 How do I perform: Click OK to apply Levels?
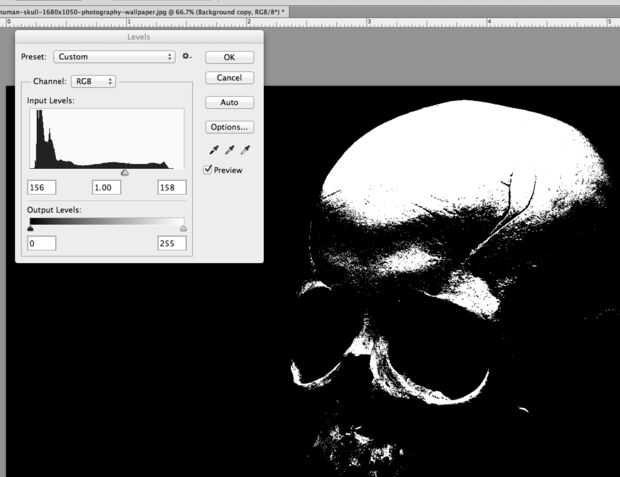pyautogui.click(x=229, y=57)
